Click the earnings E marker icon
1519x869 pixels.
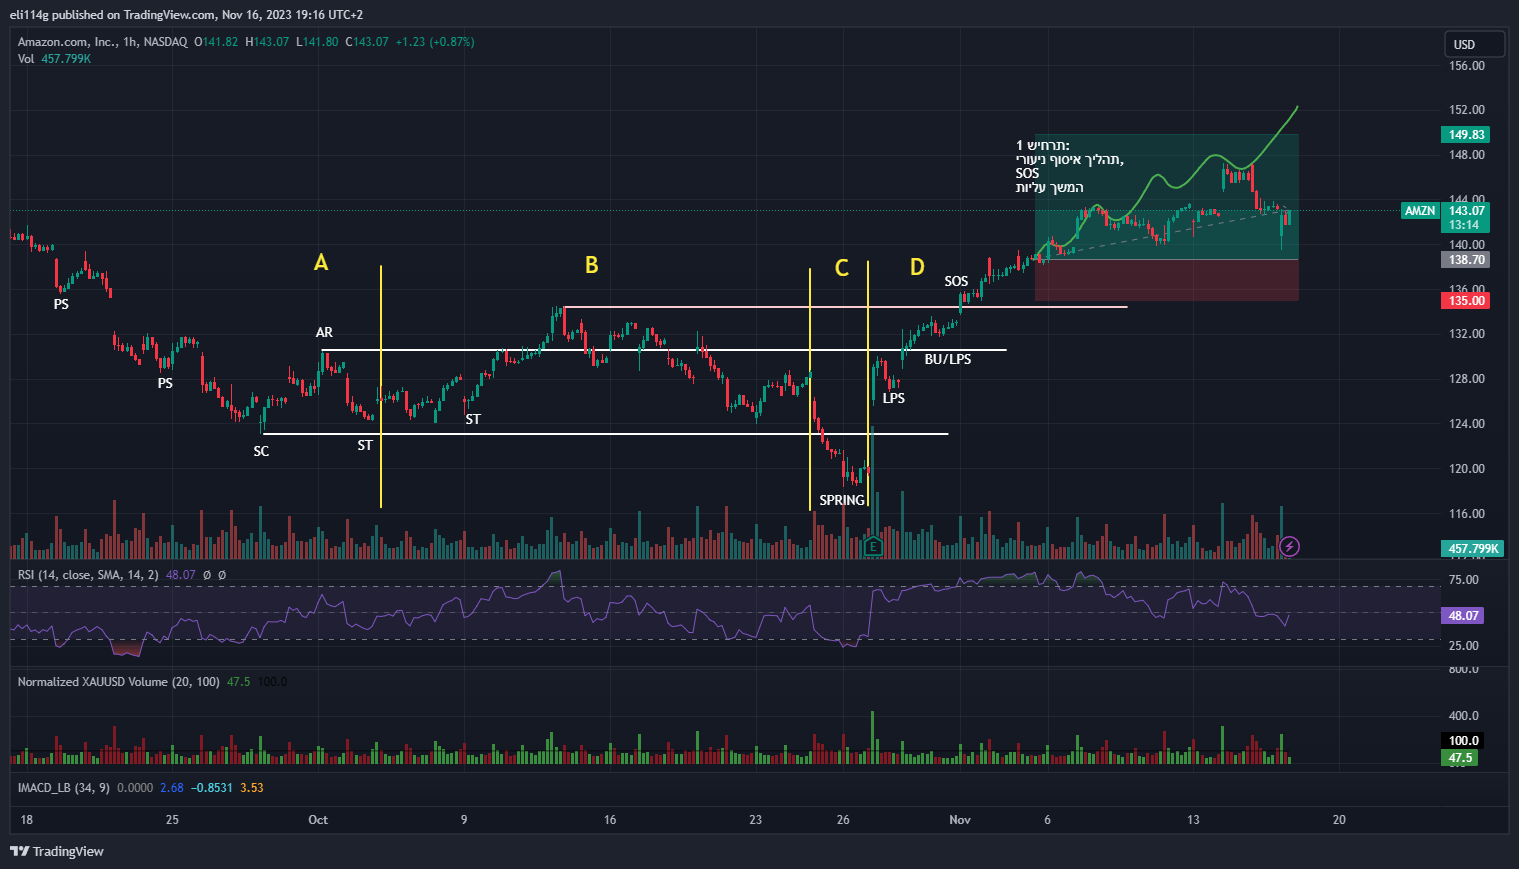click(873, 547)
